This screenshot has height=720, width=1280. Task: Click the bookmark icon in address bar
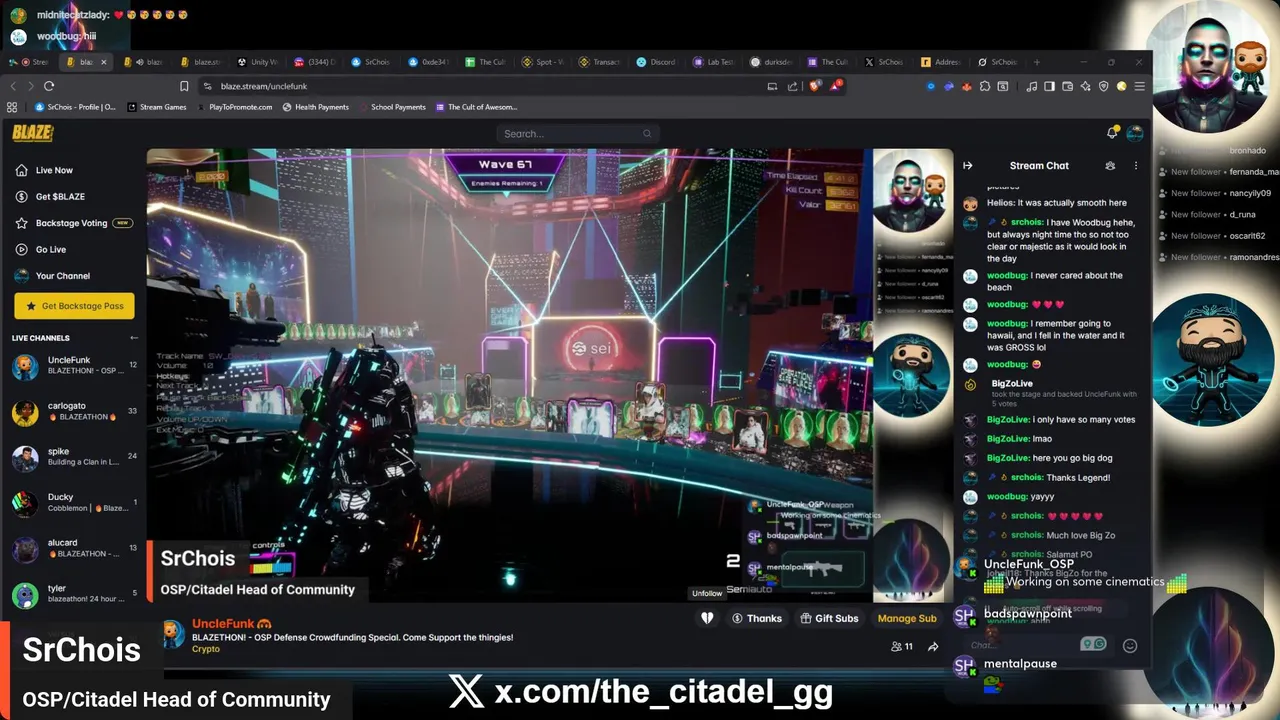pos(184,86)
